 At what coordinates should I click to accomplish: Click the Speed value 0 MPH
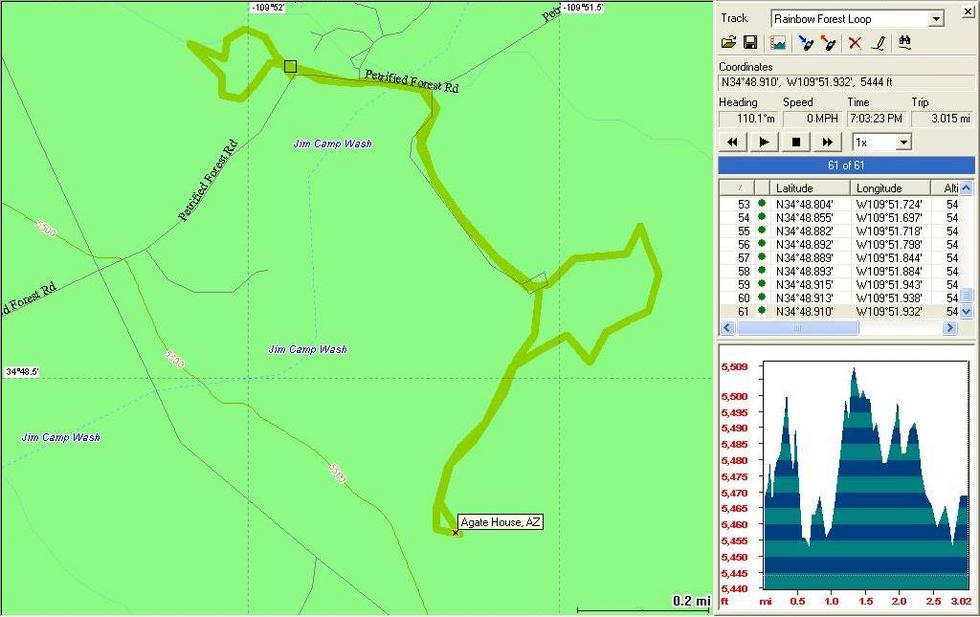click(812, 118)
